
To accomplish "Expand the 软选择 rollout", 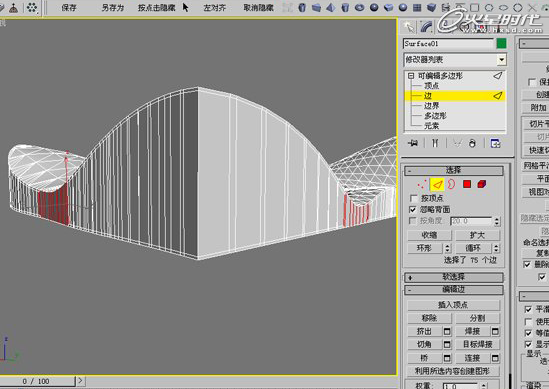I will point(454,277).
